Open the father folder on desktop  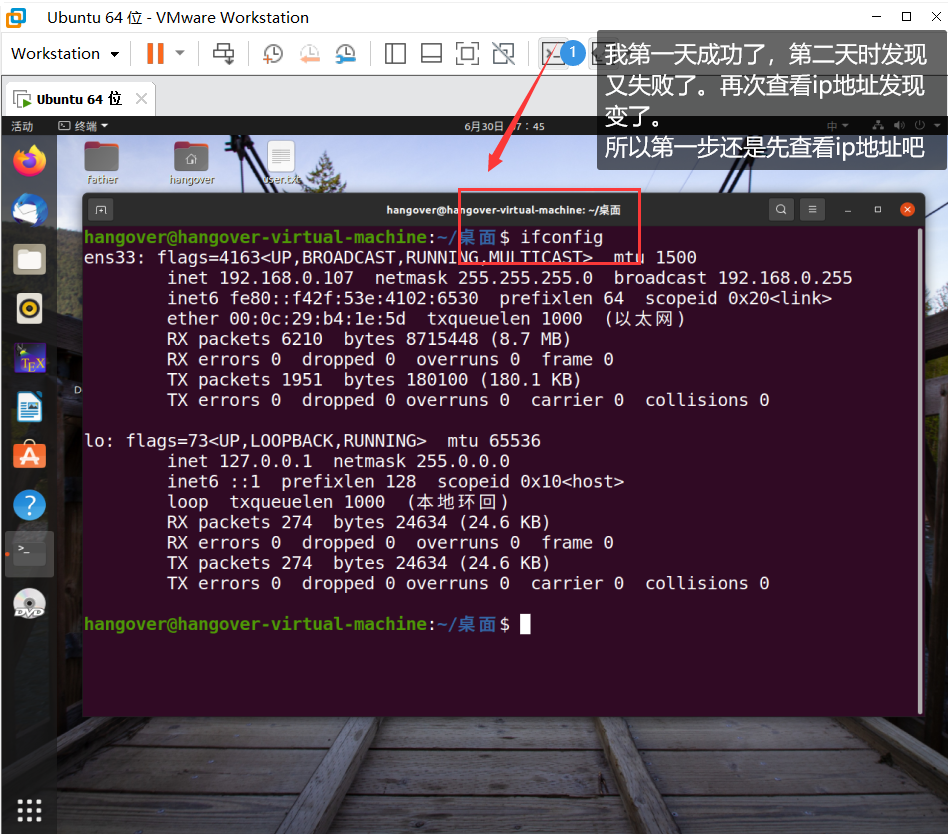pos(102,163)
